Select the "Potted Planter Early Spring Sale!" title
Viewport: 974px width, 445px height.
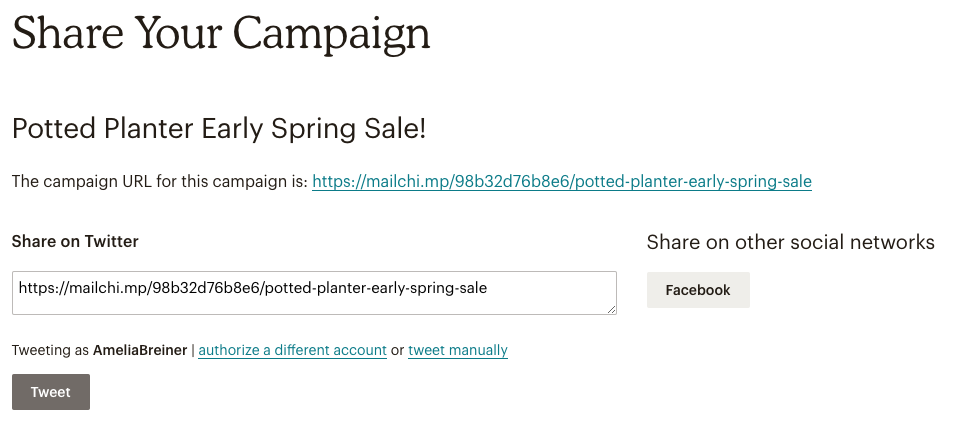point(219,129)
